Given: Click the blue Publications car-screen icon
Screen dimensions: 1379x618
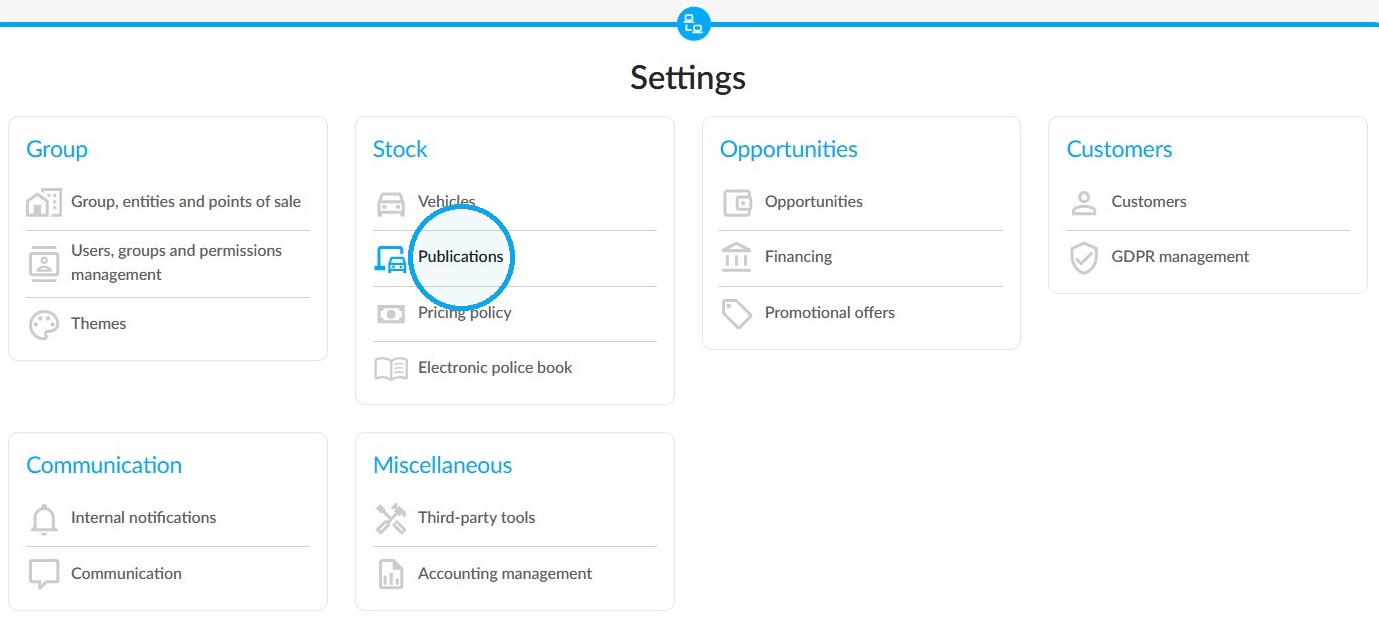Looking at the screenshot, I should (391, 259).
